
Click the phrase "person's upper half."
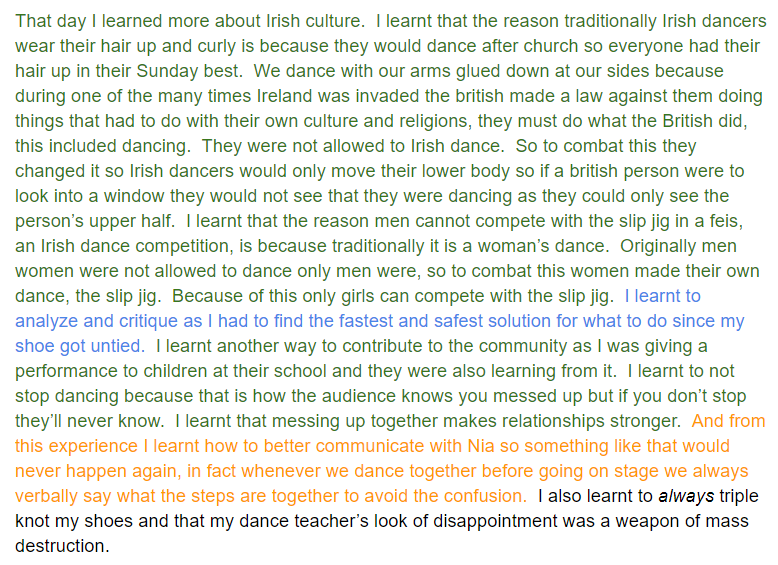coord(95,221)
